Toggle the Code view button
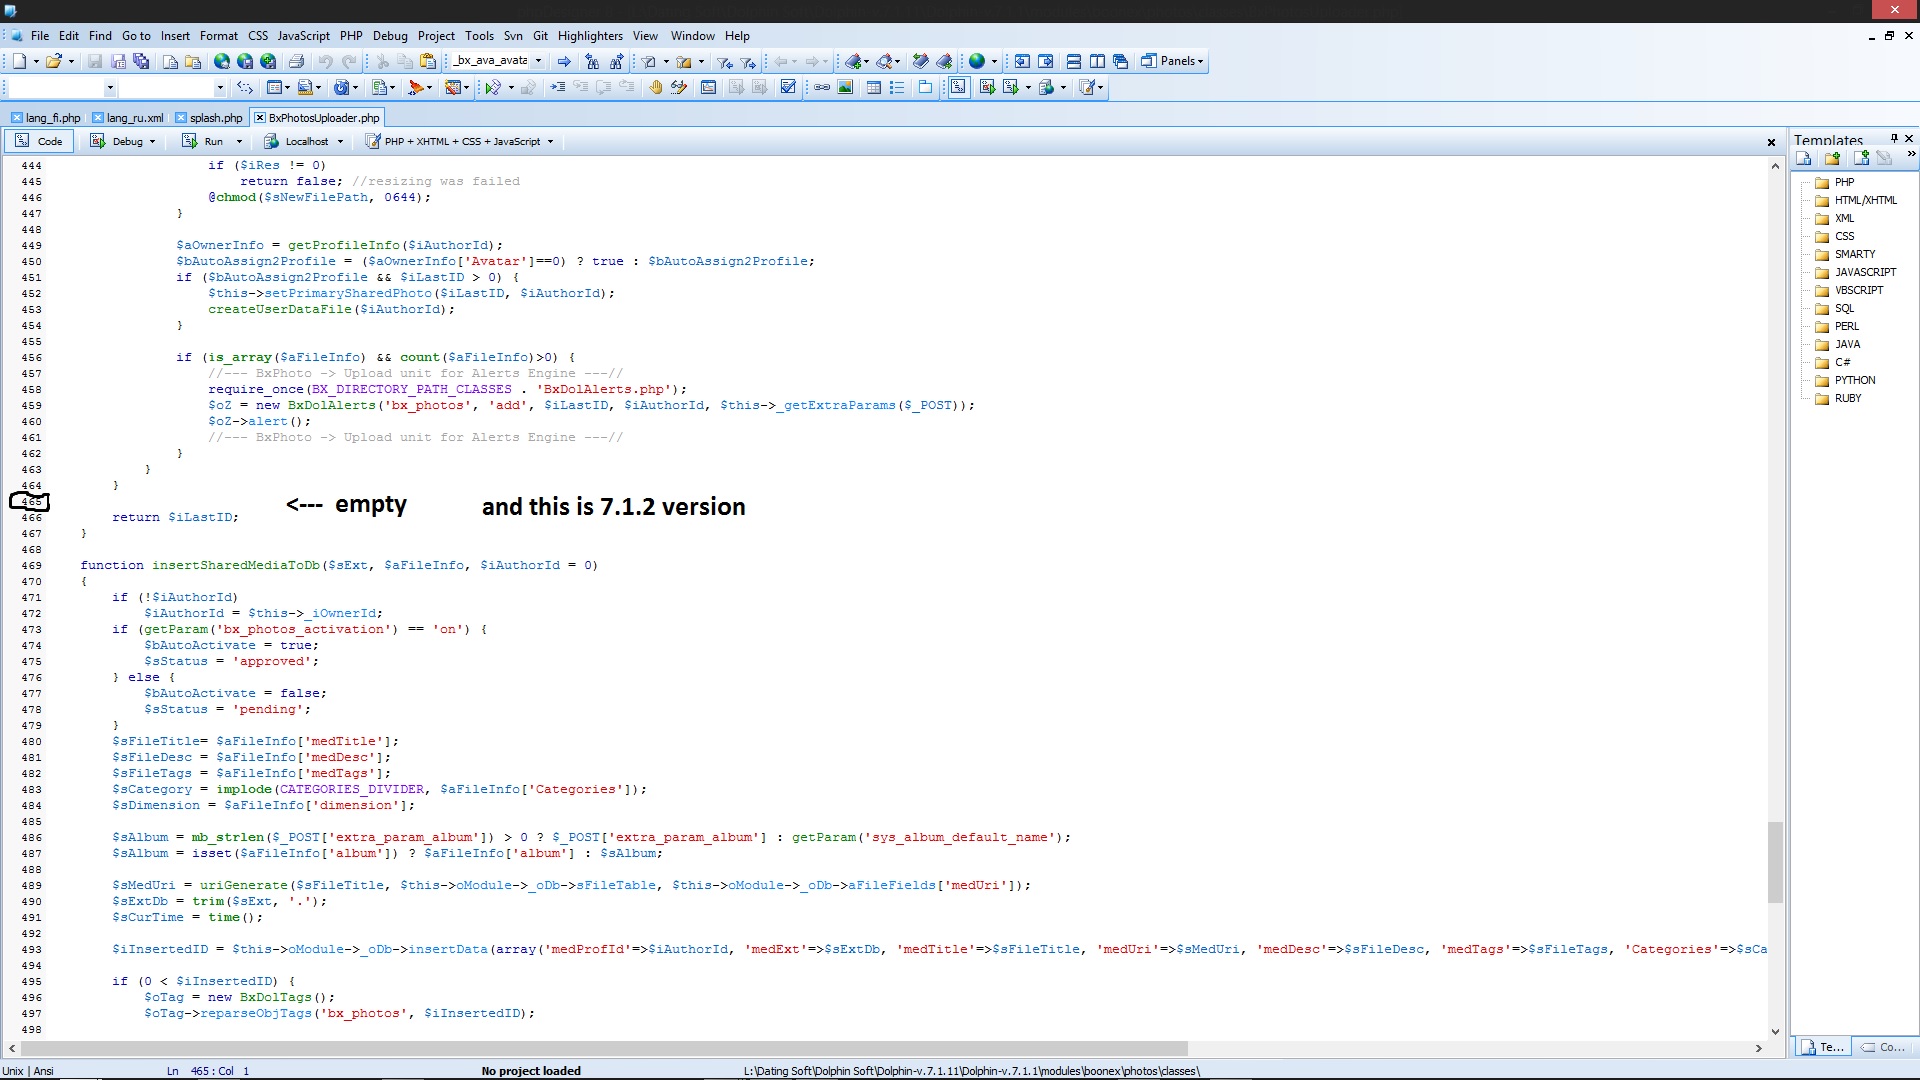 pos(39,142)
